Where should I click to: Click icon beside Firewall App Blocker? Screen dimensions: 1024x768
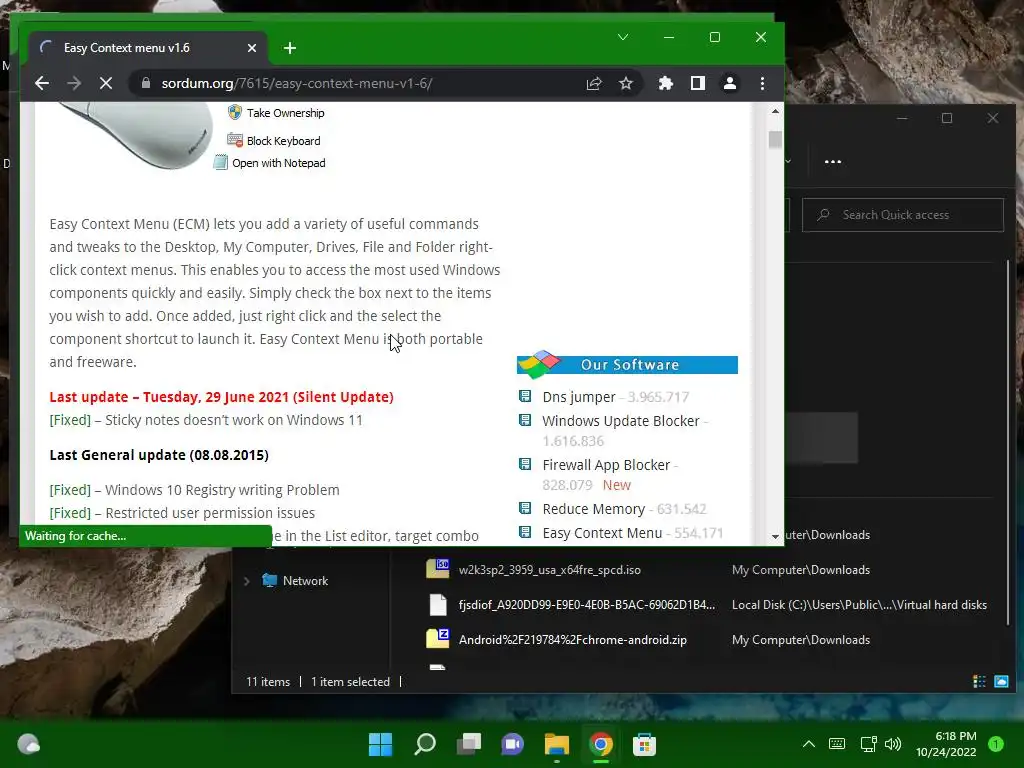click(524, 464)
